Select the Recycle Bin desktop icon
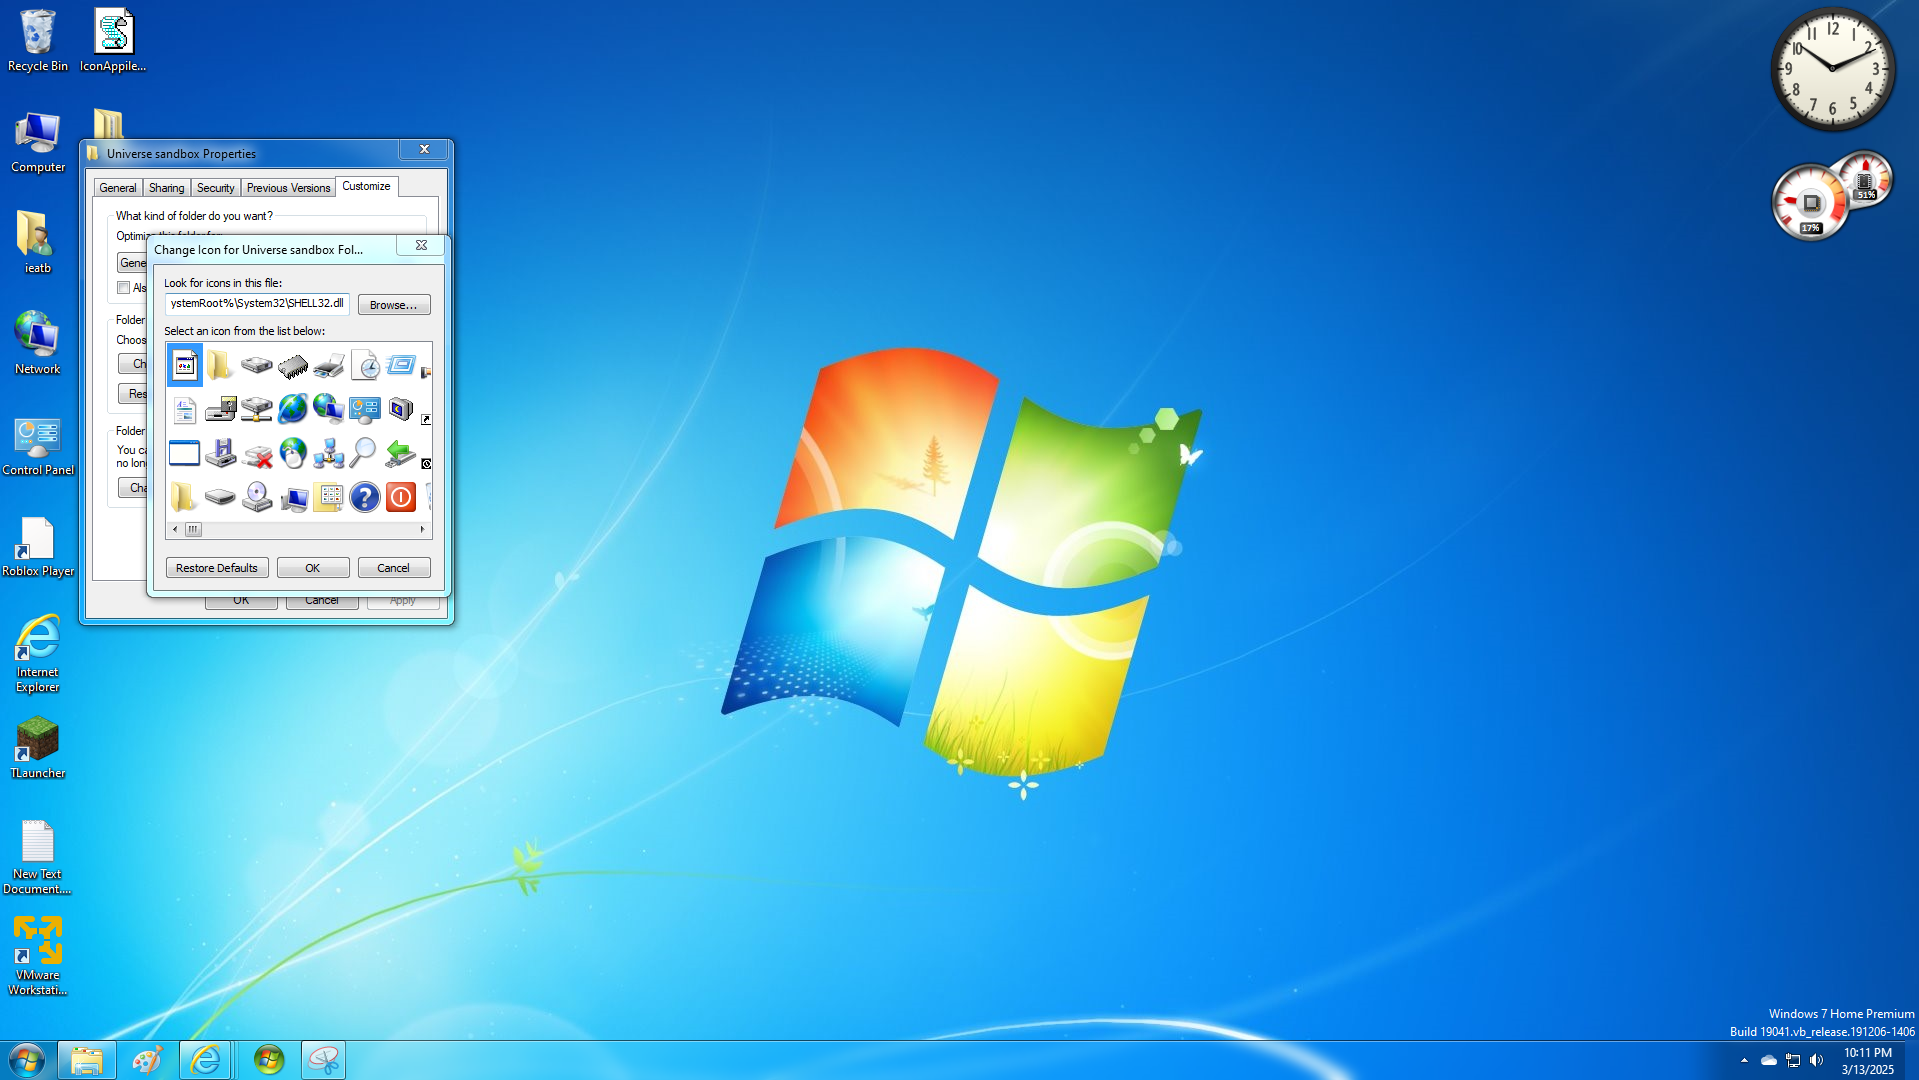This screenshot has width=1919, height=1080. coord(38,41)
